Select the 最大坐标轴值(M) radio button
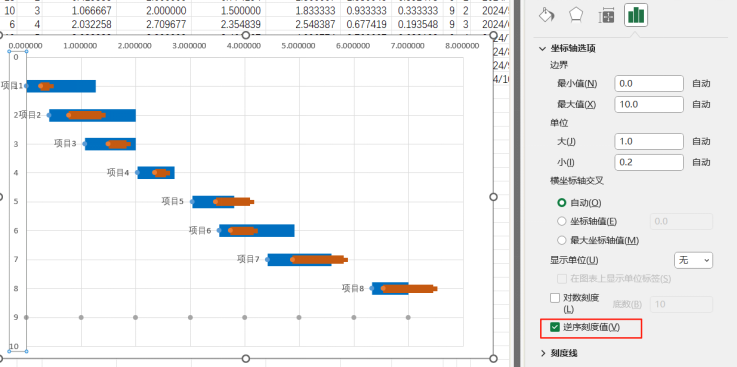The width and height of the screenshot is (737, 367). [562, 240]
